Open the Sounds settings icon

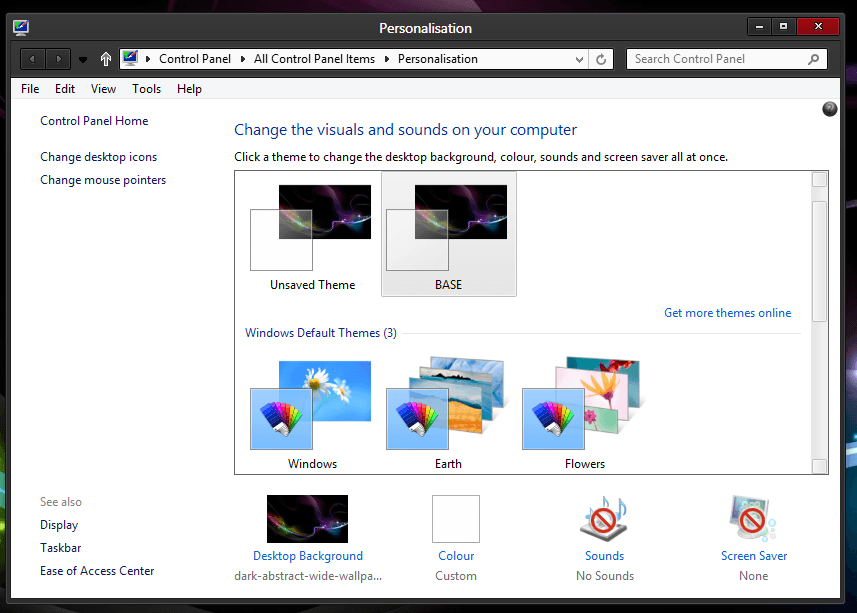tap(603, 519)
